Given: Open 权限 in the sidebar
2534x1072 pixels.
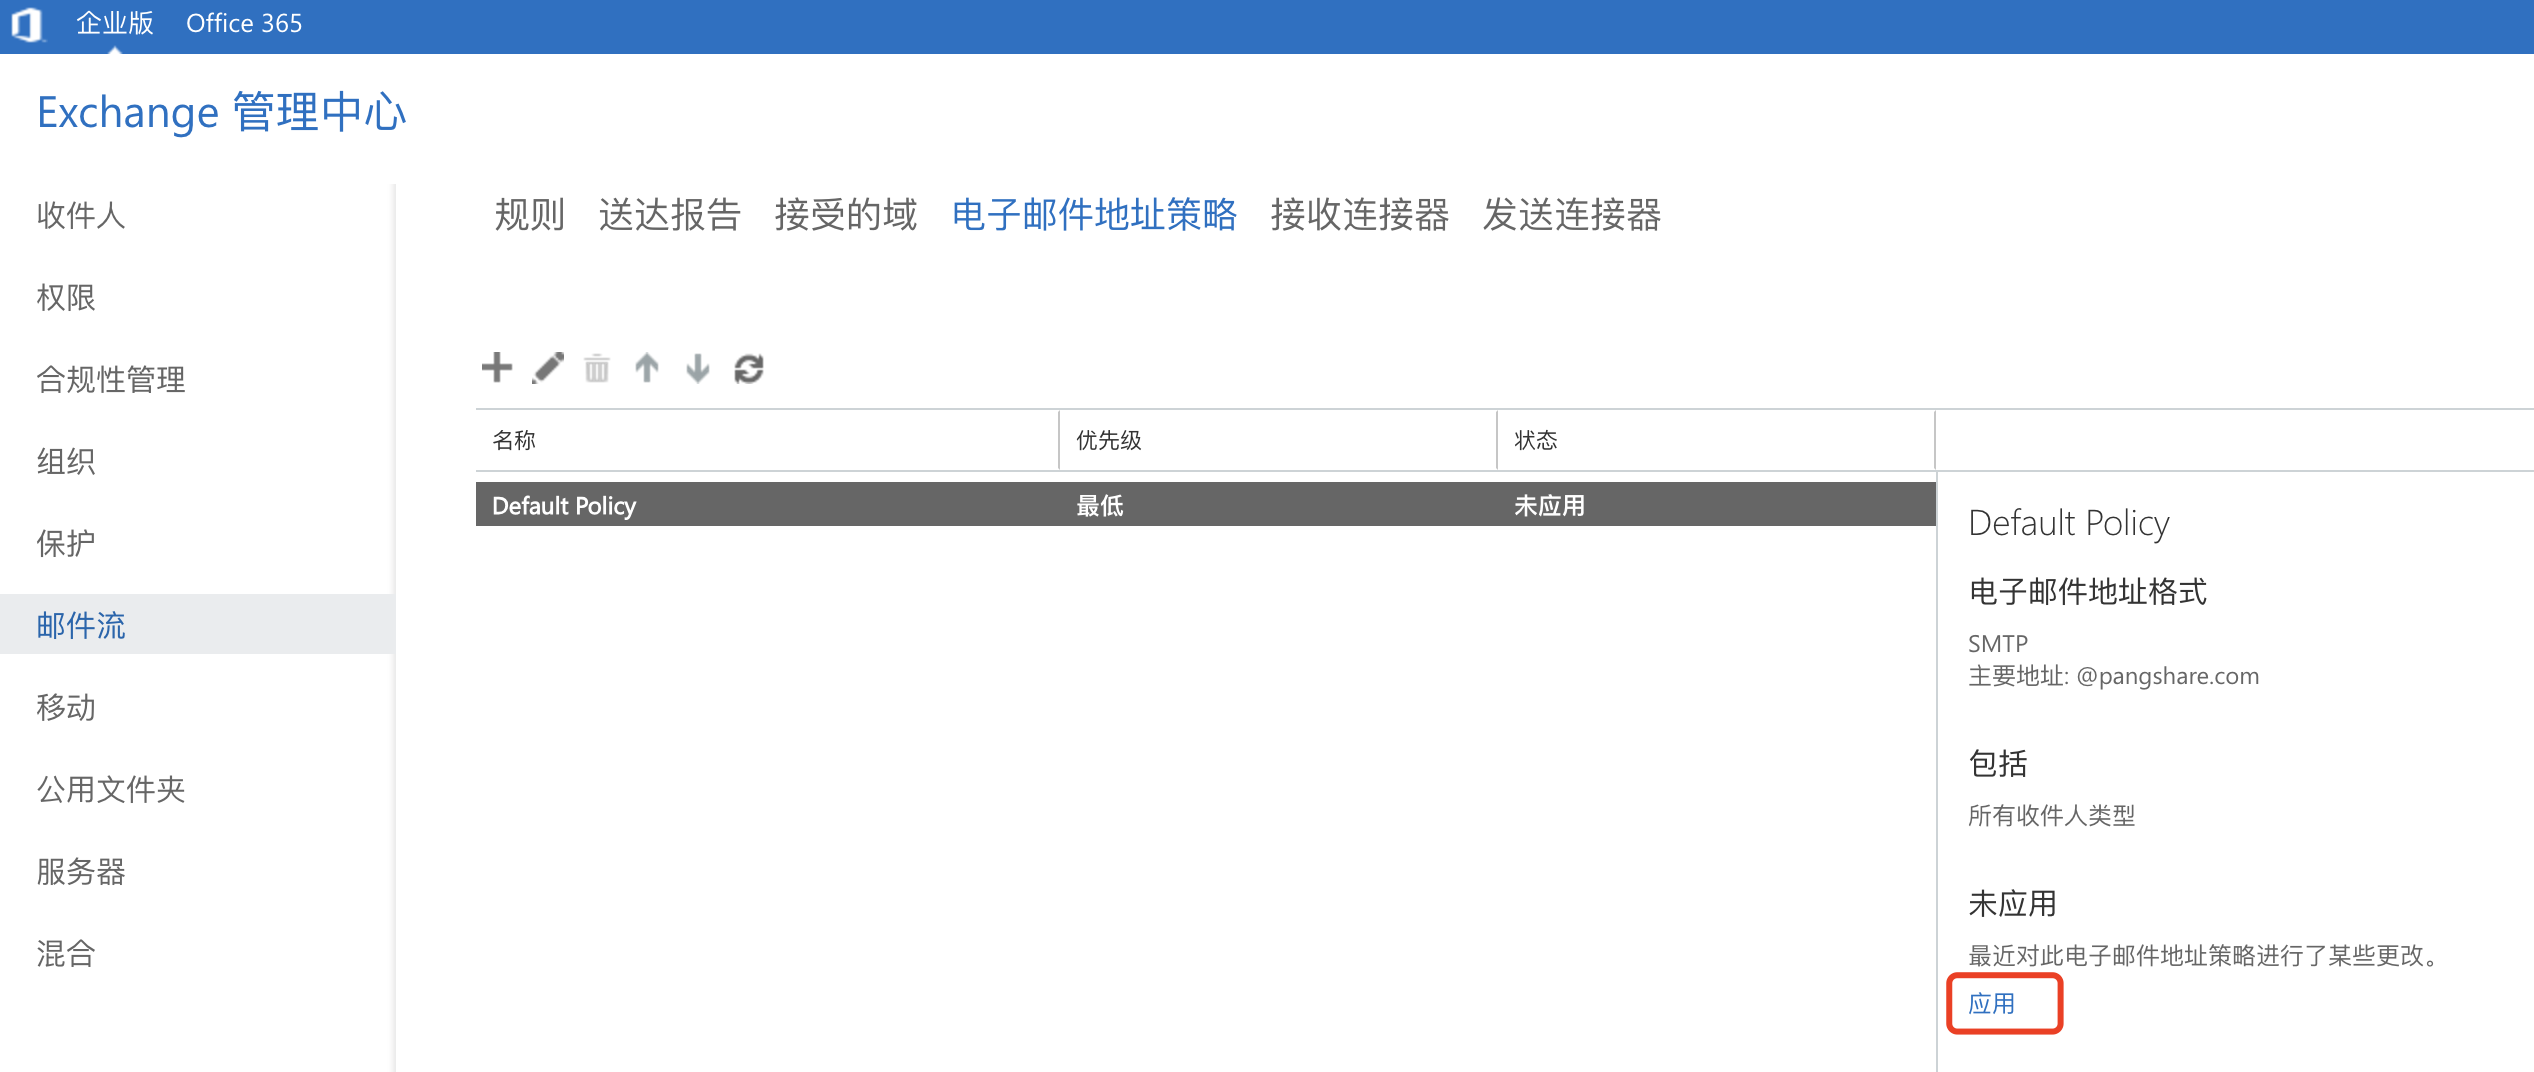Looking at the screenshot, I should 66,297.
